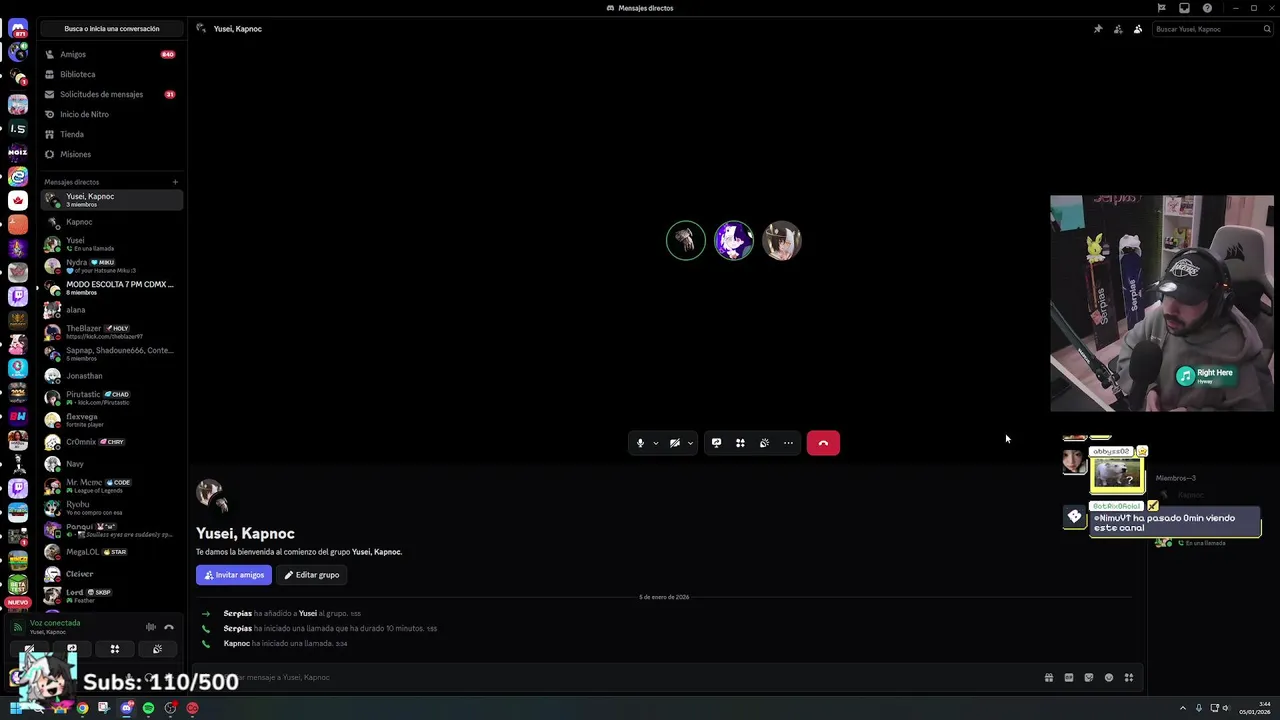Open camera options dropdown arrow

pyautogui.click(x=690, y=443)
